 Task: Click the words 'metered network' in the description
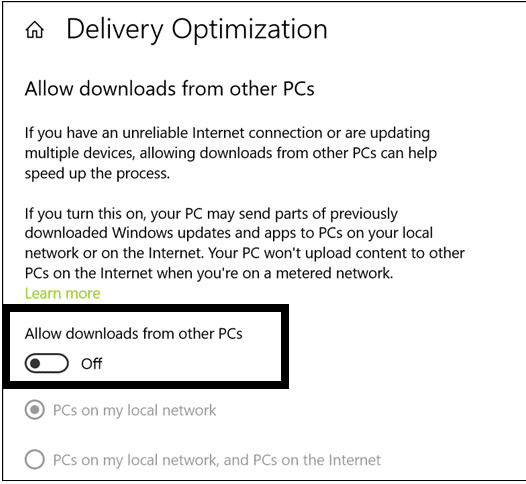(334, 273)
